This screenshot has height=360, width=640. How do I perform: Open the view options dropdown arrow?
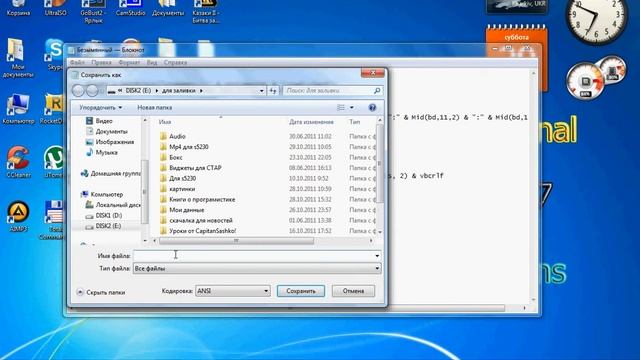(x=352, y=108)
